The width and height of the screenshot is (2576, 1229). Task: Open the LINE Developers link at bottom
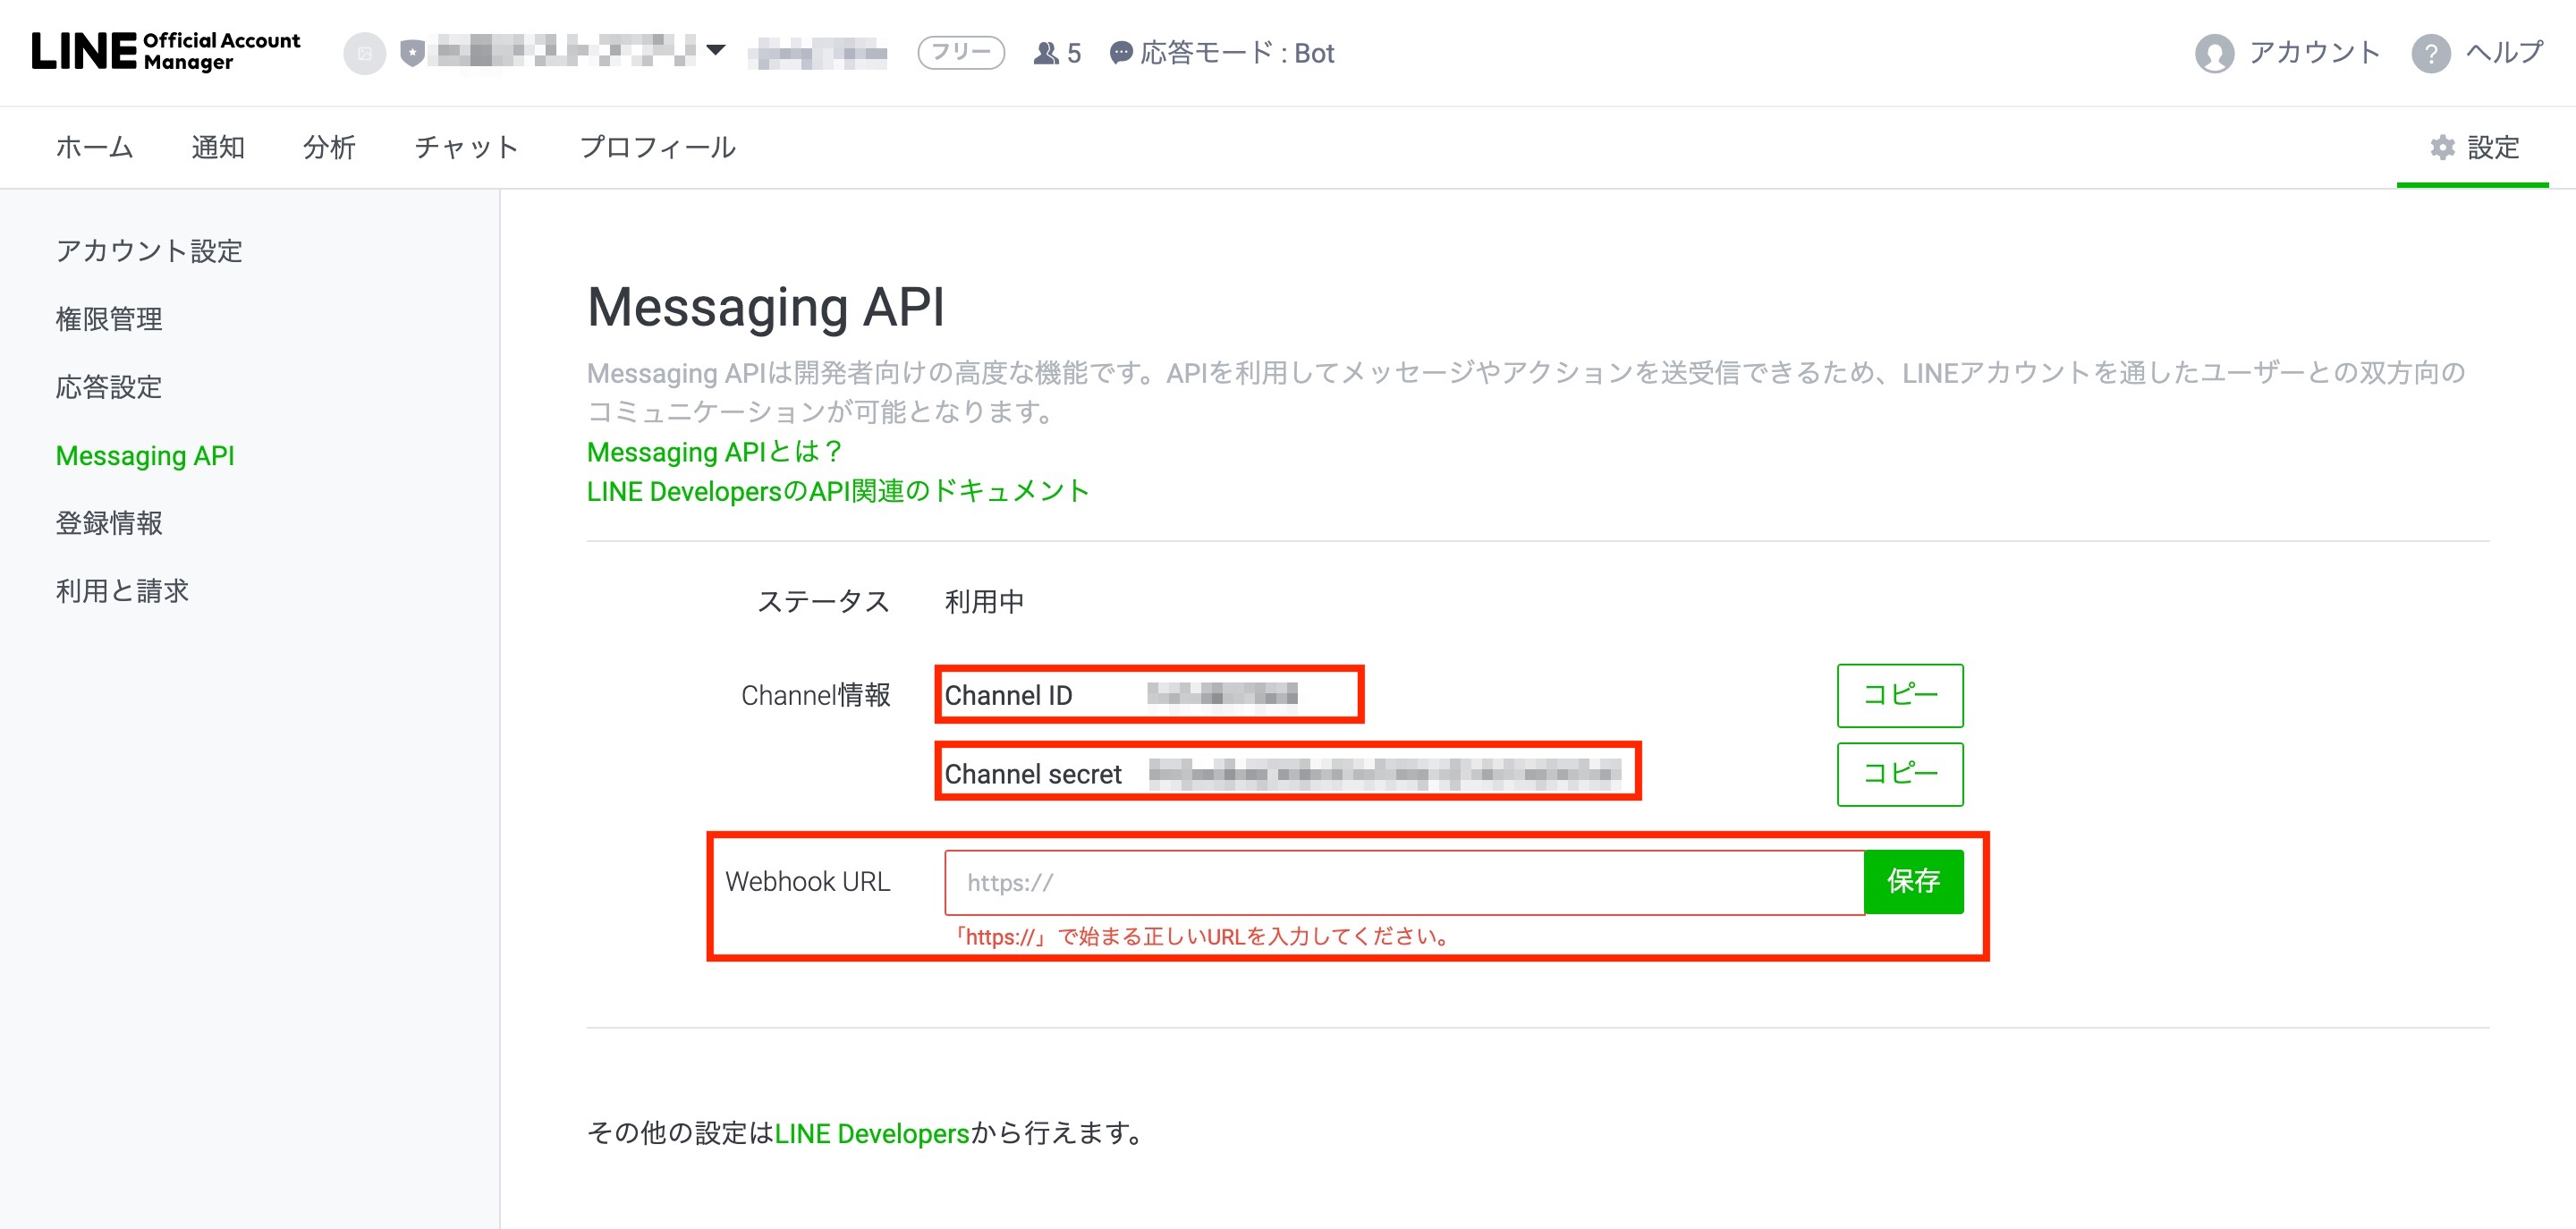pyautogui.click(x=872, y=1133)
